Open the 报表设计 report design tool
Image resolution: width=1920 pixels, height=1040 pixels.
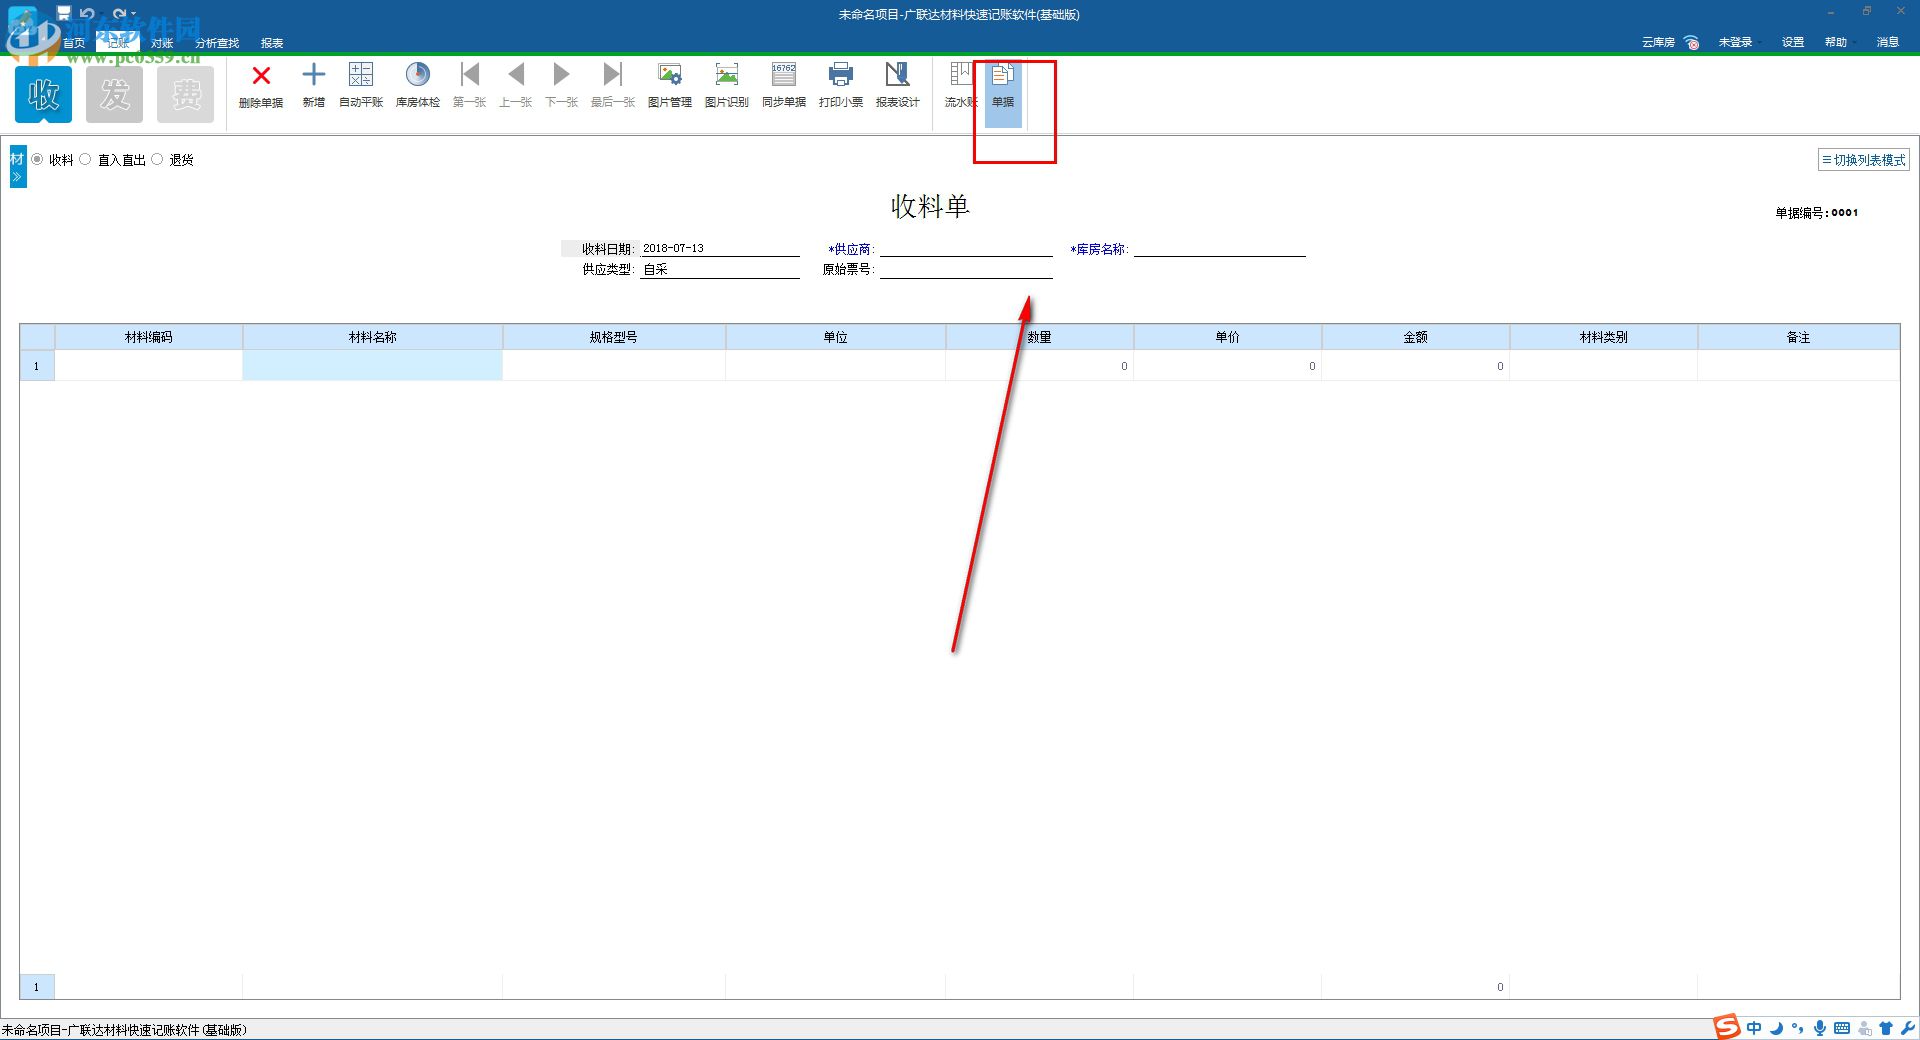897,85
